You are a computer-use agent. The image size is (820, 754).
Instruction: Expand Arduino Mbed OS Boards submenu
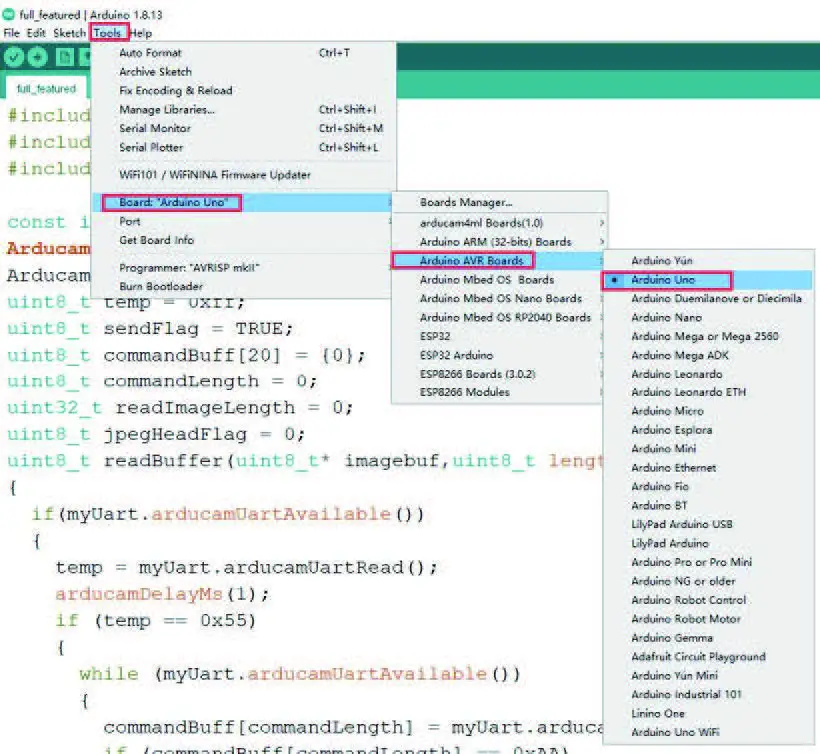click(499, 279)
